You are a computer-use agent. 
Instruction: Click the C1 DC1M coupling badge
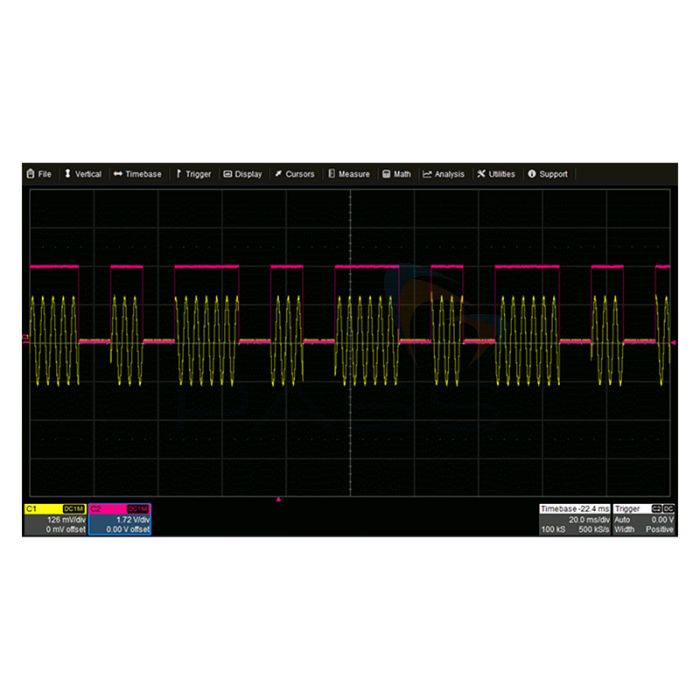click(x=74, y=509)
